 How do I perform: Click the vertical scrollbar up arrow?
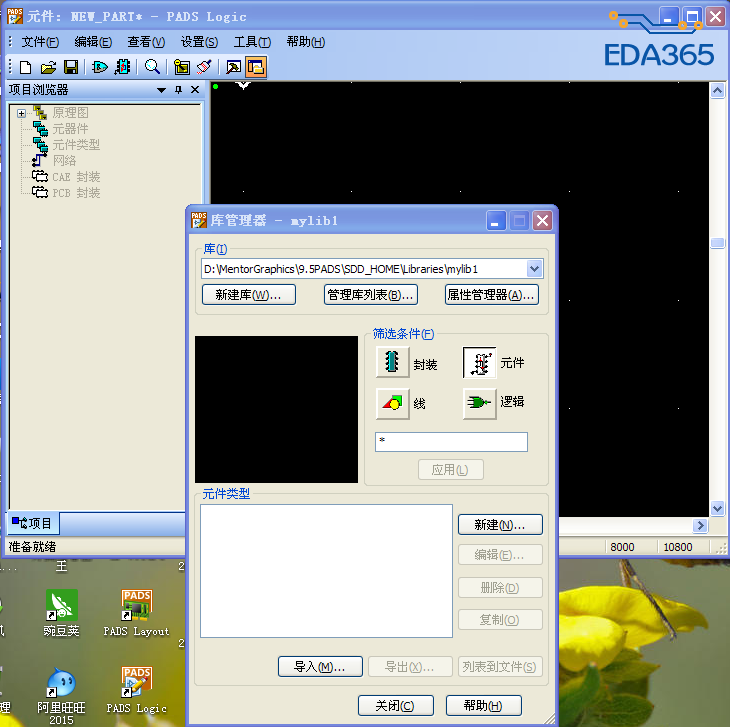pyautogui.click(x=717, y=91)
